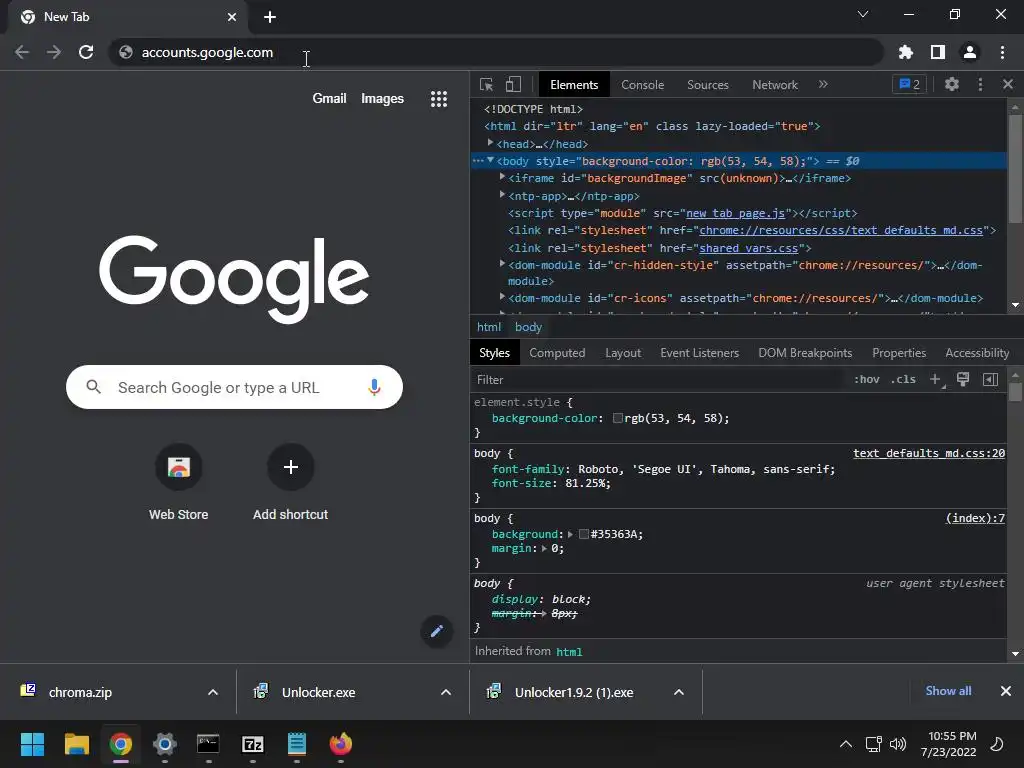Expand the margin: 0 shorthand
1024x768 pixels.
point(544,549)
